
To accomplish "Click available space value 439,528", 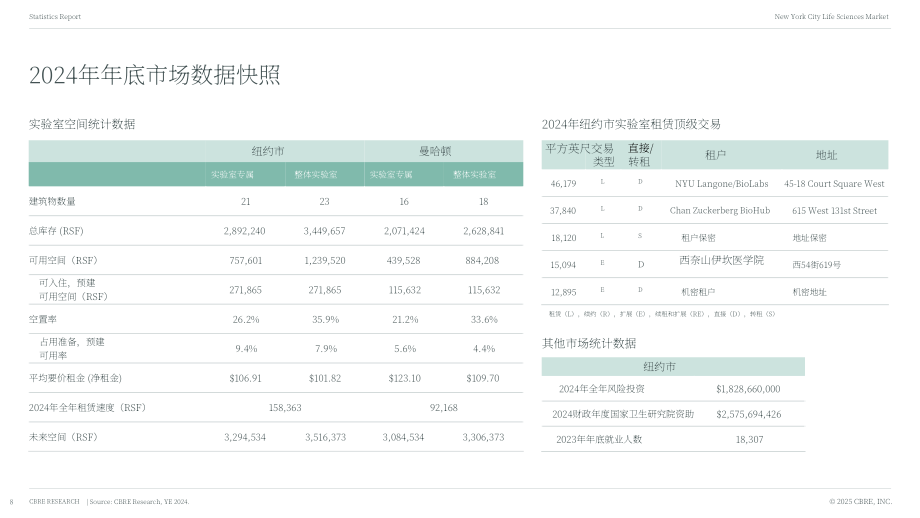I will (404, 260).
